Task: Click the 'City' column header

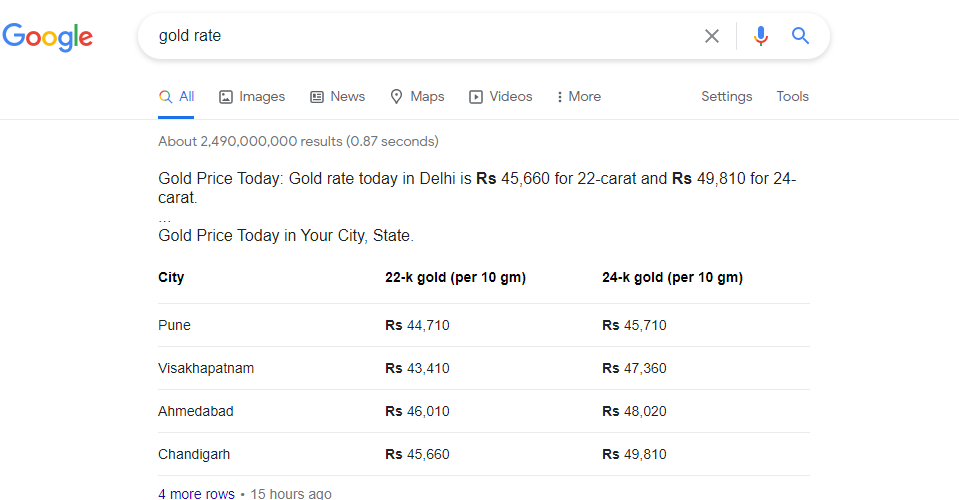Action: pos(171,278)
